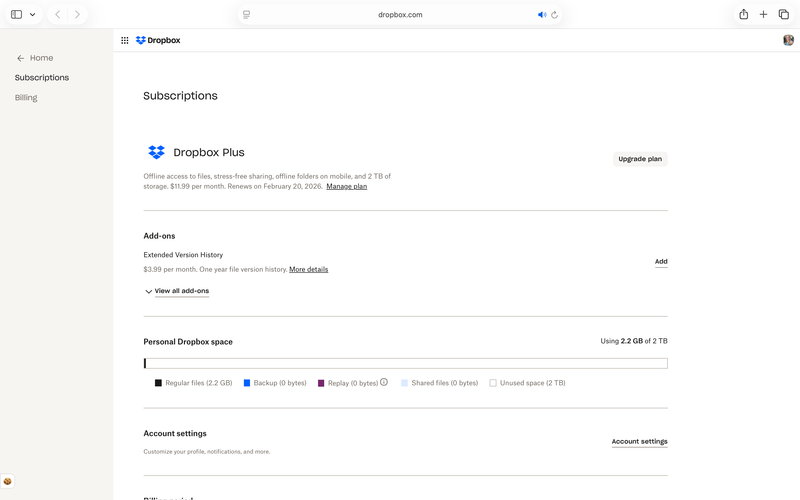The height and width of the screenshot is (500, 800).
Task: Reload the page in Safari
Action: [x=555, y=15]
